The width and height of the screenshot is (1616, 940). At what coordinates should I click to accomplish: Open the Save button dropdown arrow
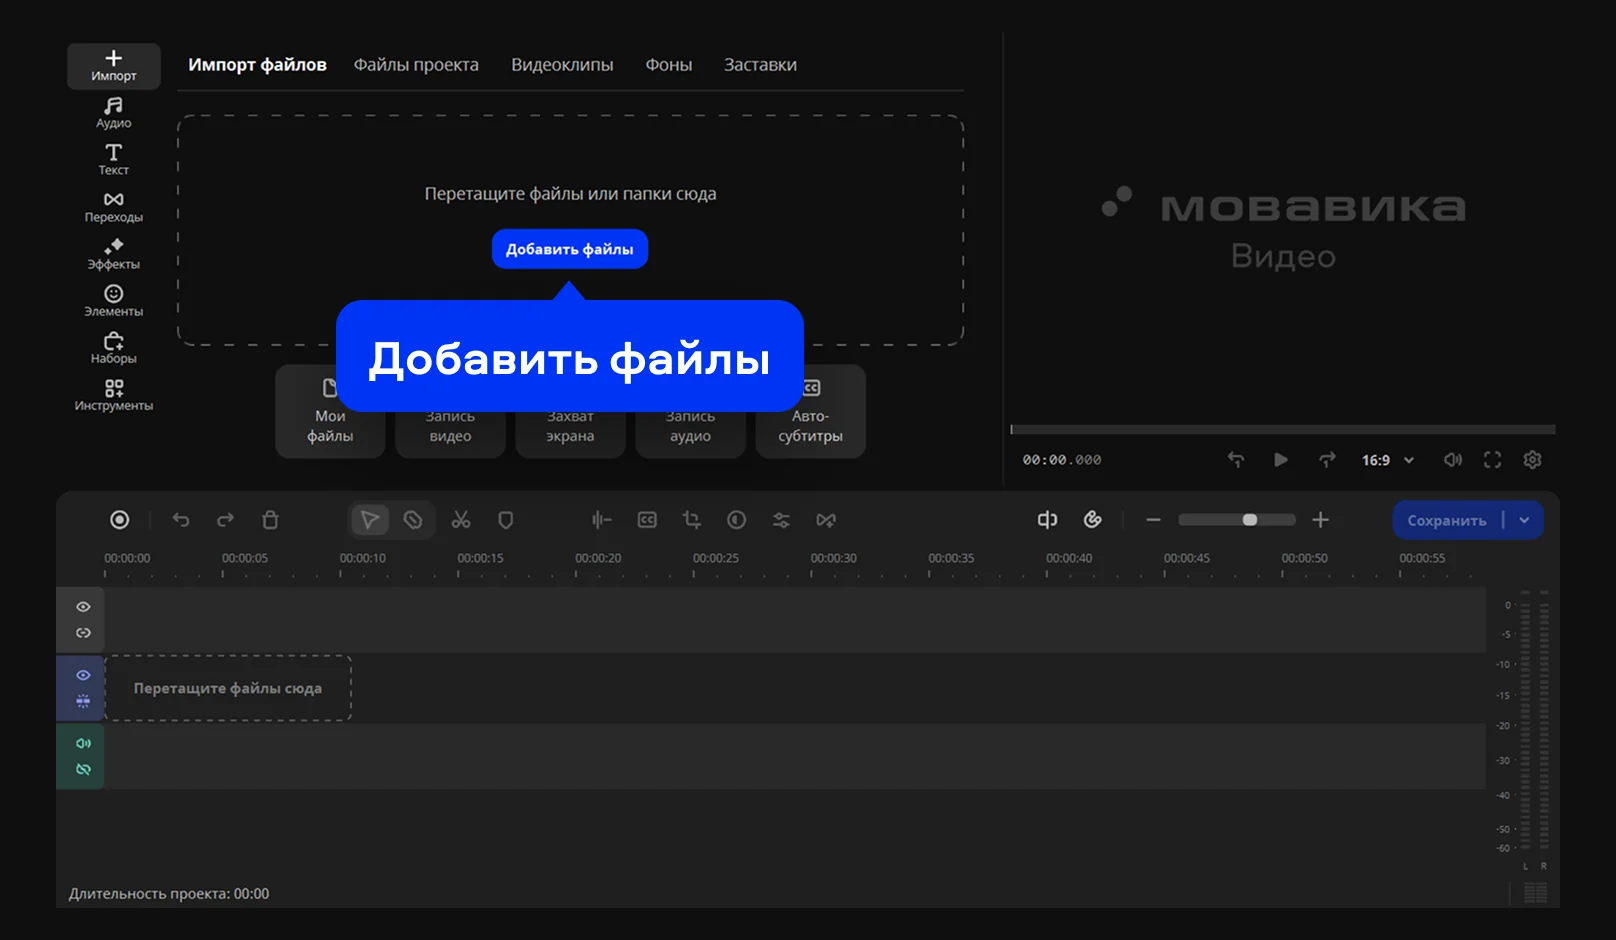click(x=1524, y=520)
